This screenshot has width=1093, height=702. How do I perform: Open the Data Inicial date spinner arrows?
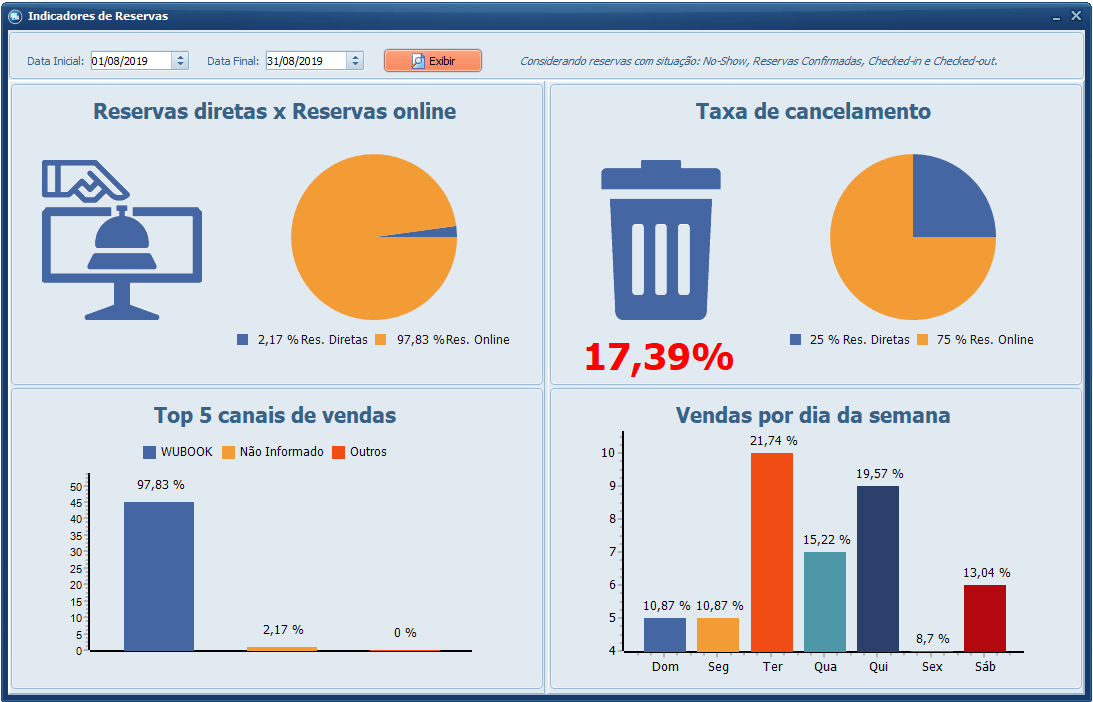point(181,61)
